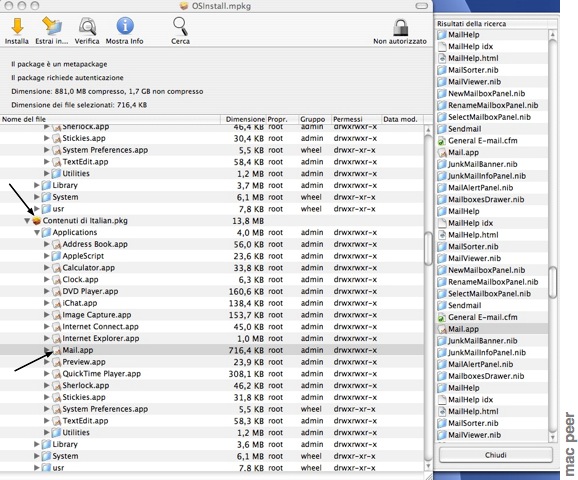This screenshot has height=480, width=578.
Task: Click the Internet Connect.app icon
Action: [56, 327]
